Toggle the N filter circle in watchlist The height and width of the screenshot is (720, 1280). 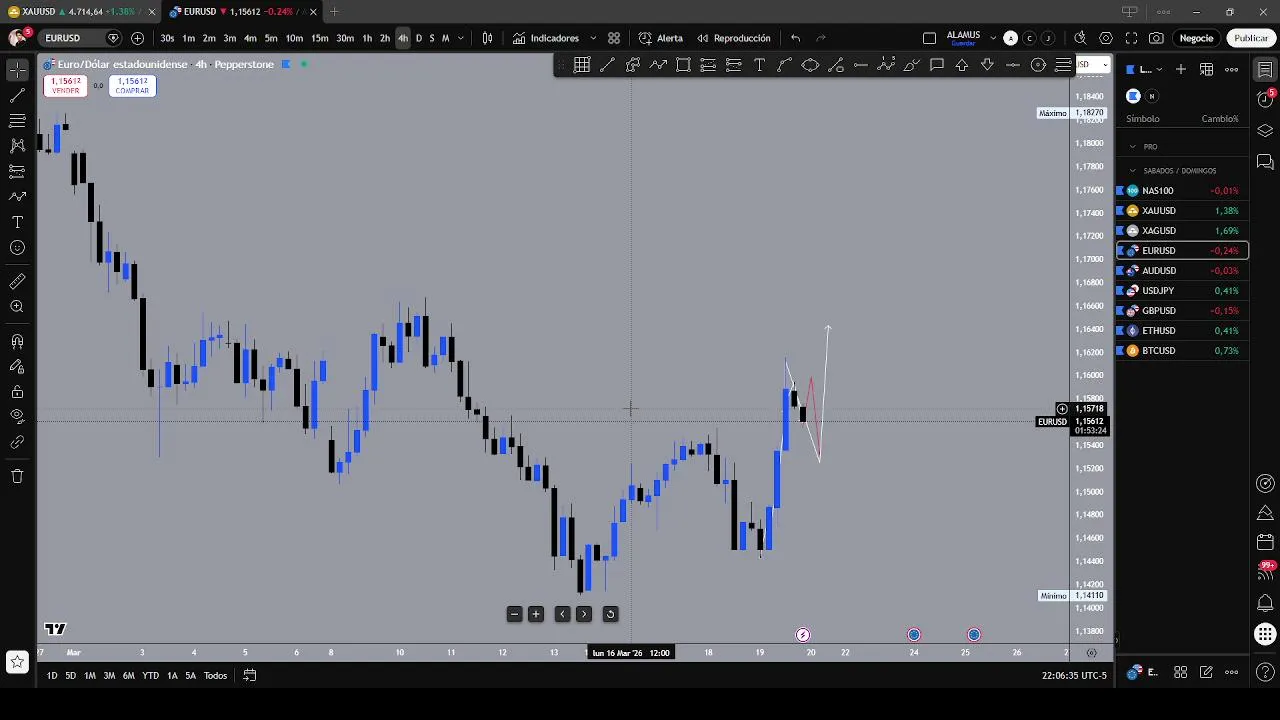click(x=1152, y=96)
